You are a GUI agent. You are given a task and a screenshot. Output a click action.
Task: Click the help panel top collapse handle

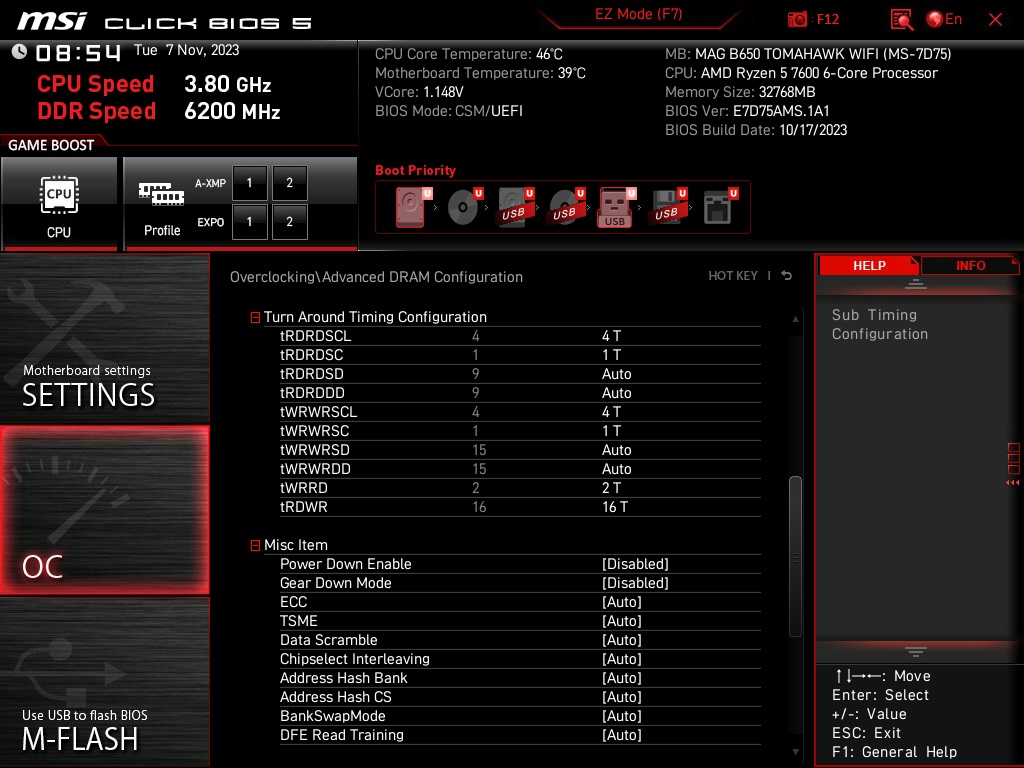click(916, 284)
